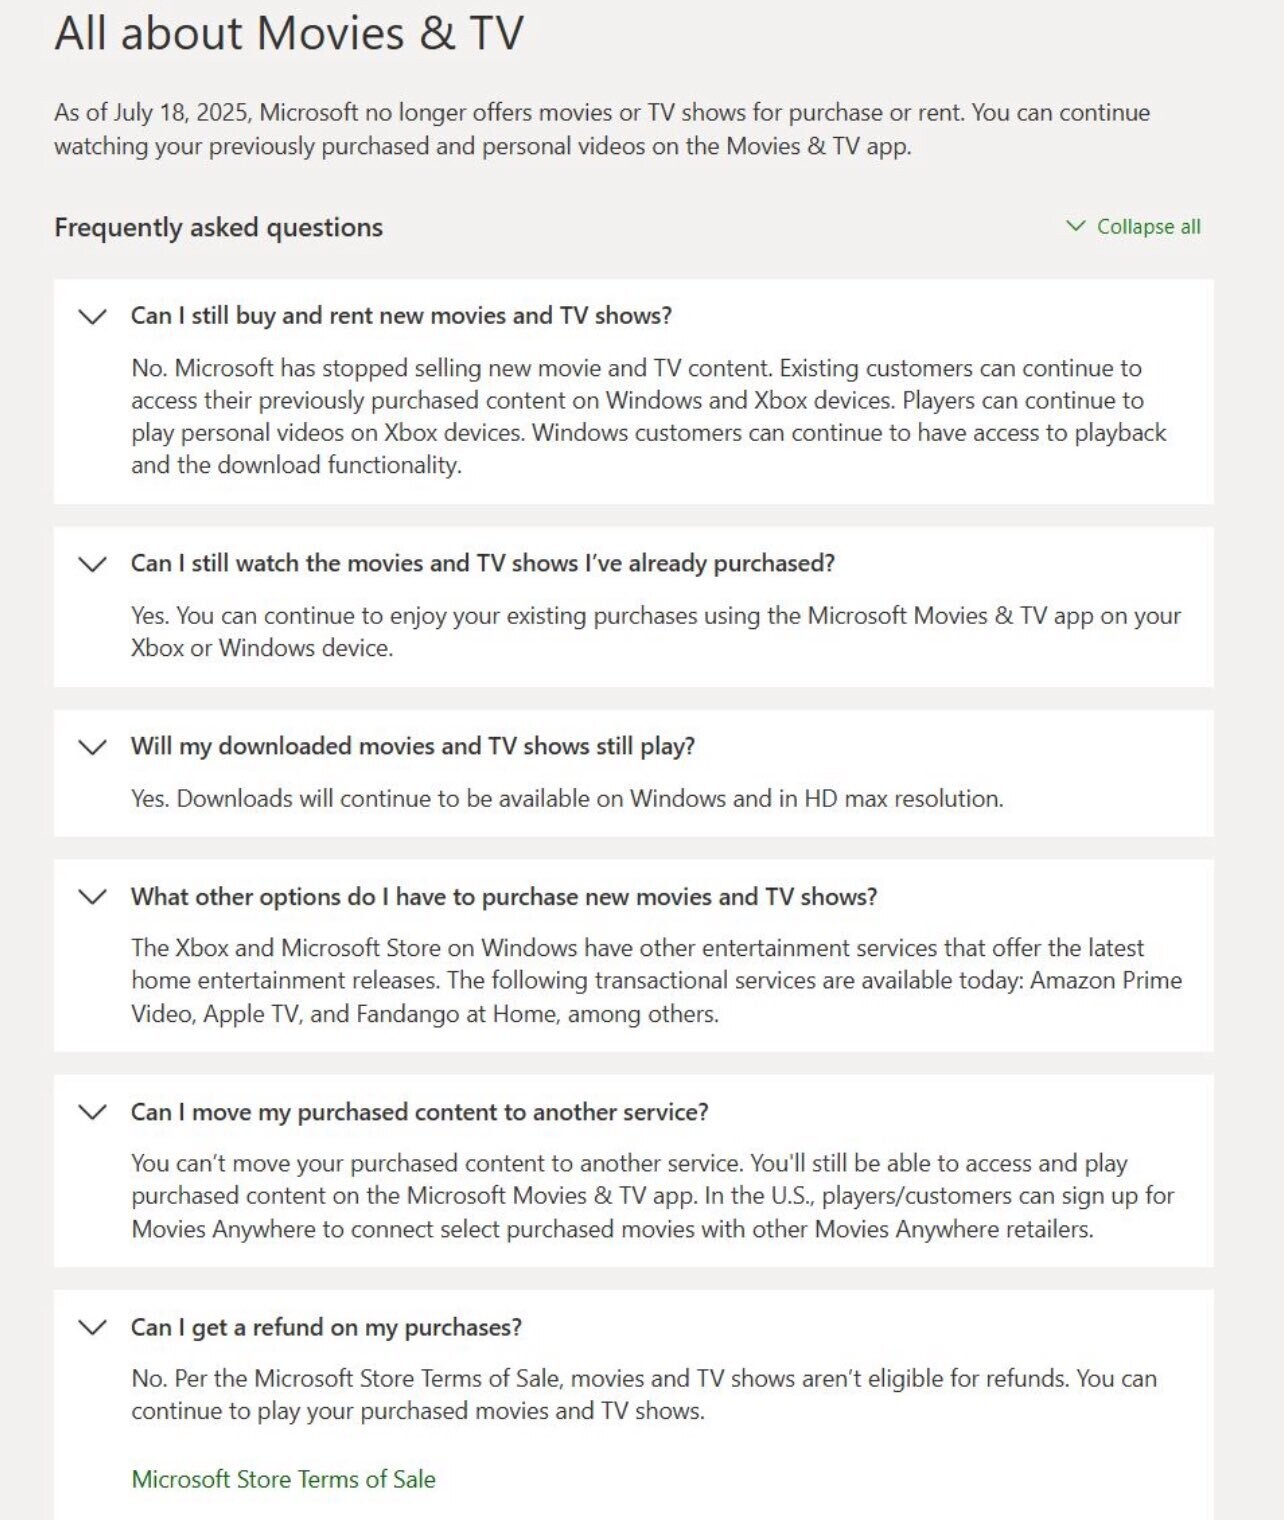Click the chevron icon beside Collapse all
This screenshot has height=1520, width=1284.
coord(1076,226)
